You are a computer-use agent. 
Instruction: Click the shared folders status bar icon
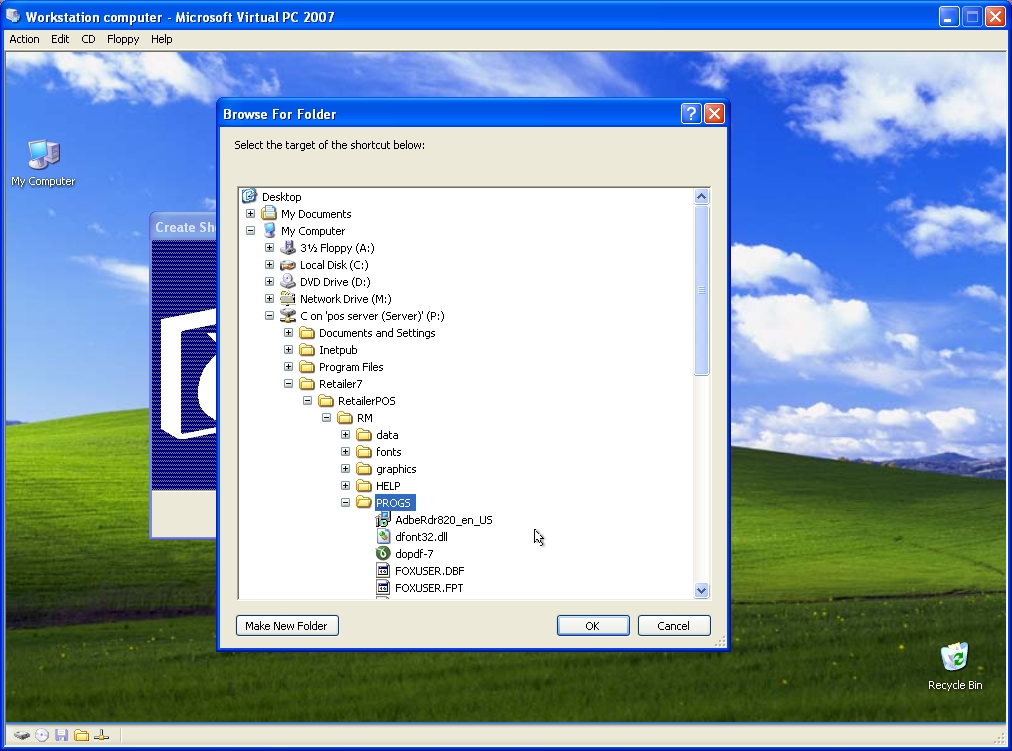click(81, 735)
